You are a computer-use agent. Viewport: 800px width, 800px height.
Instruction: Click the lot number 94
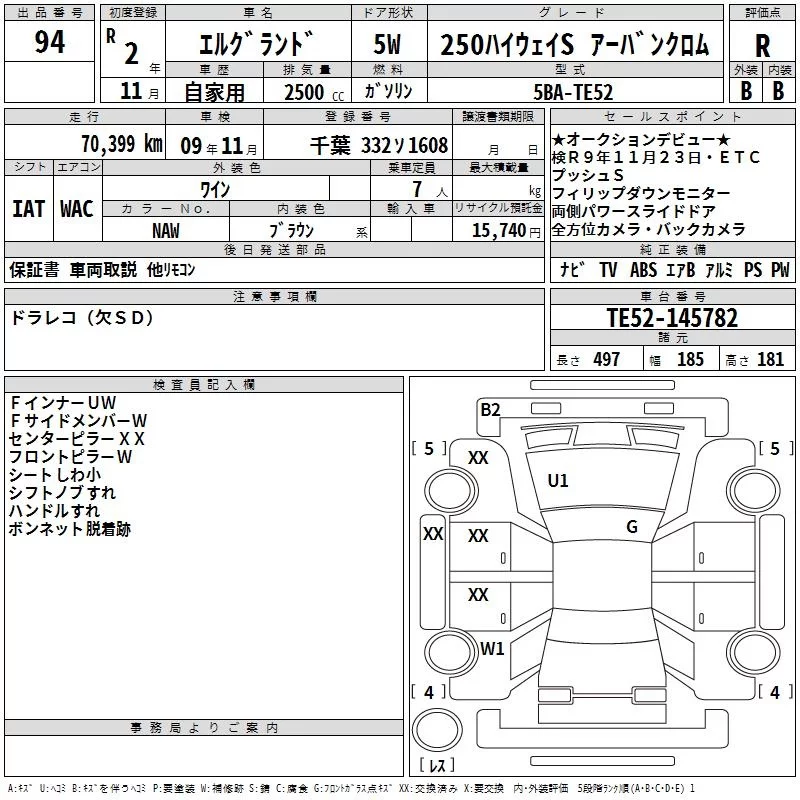tap(49, 43)
